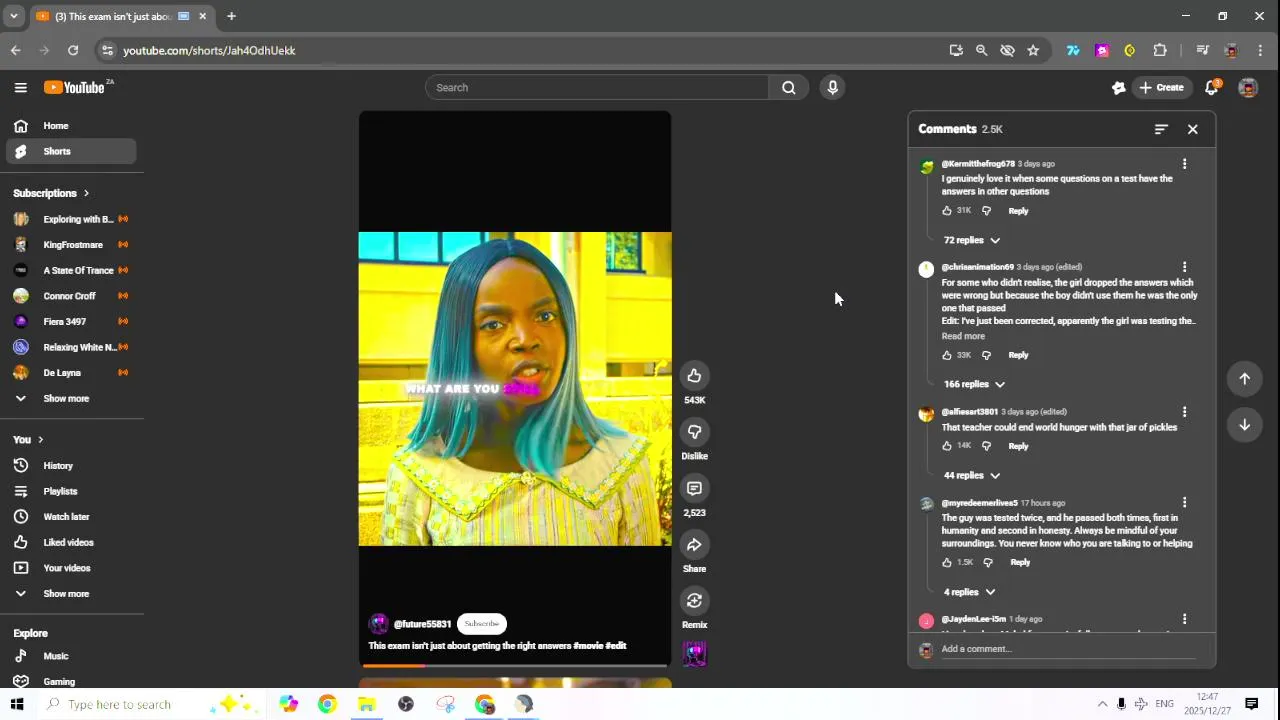Expand 44 replies
Screen dimensions: 1280x720
point(971,475)
